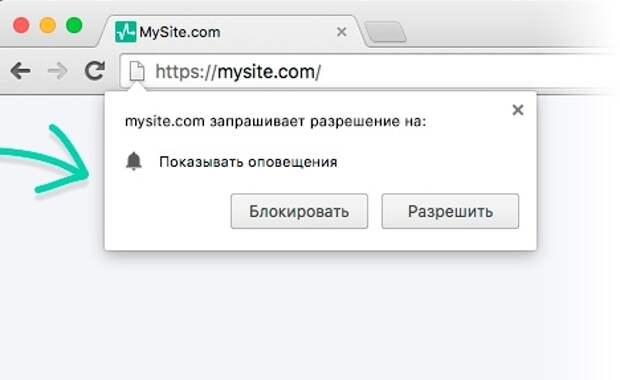Dismiss the permission popup with the X
Image resolution: width=620 pixels, height=380 pixels.
(x=518, y=110)
